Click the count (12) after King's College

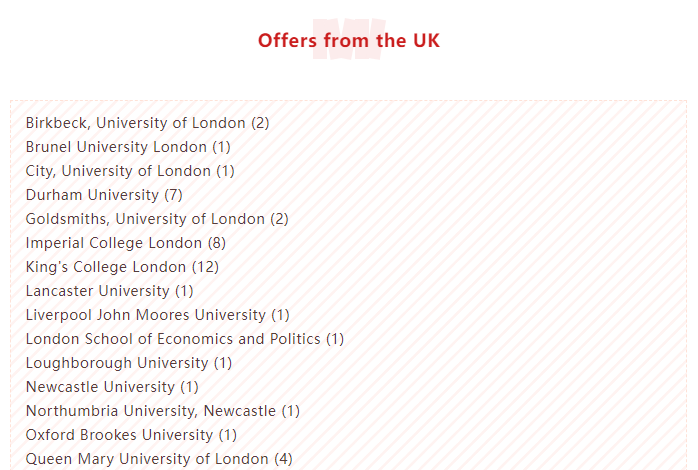(205, 267)
